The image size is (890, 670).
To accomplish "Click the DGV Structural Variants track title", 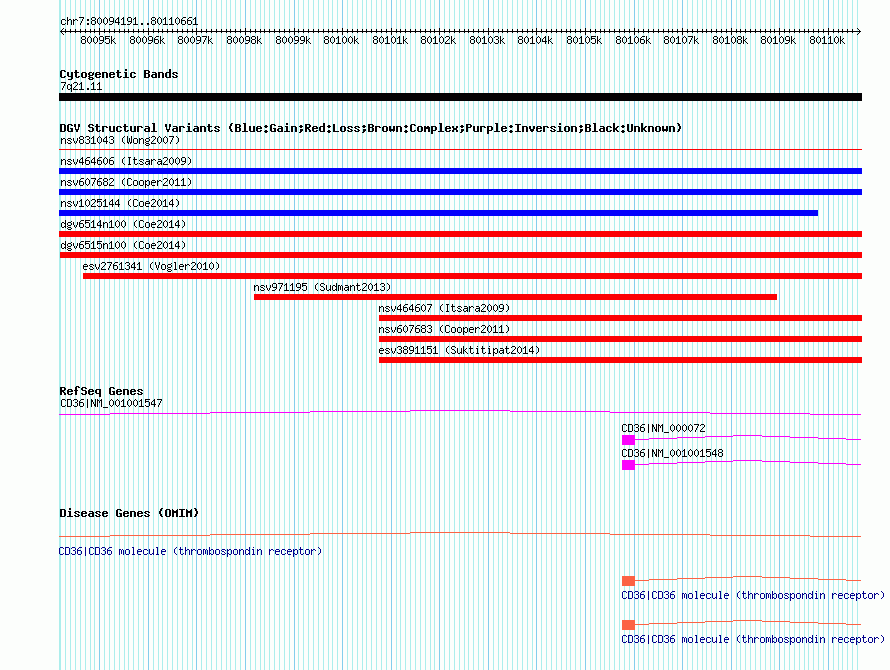I will coord(371,128).
